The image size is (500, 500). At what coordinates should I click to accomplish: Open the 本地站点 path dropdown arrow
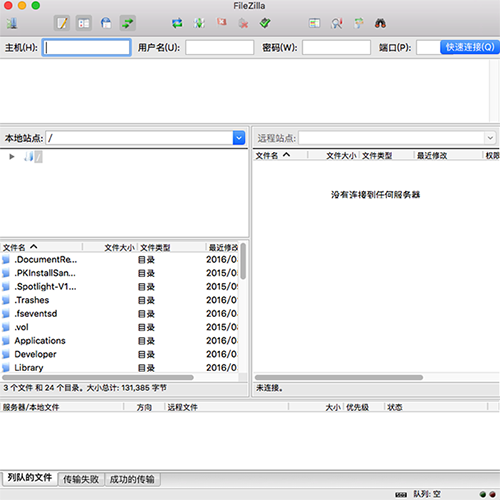pos(239,138)
